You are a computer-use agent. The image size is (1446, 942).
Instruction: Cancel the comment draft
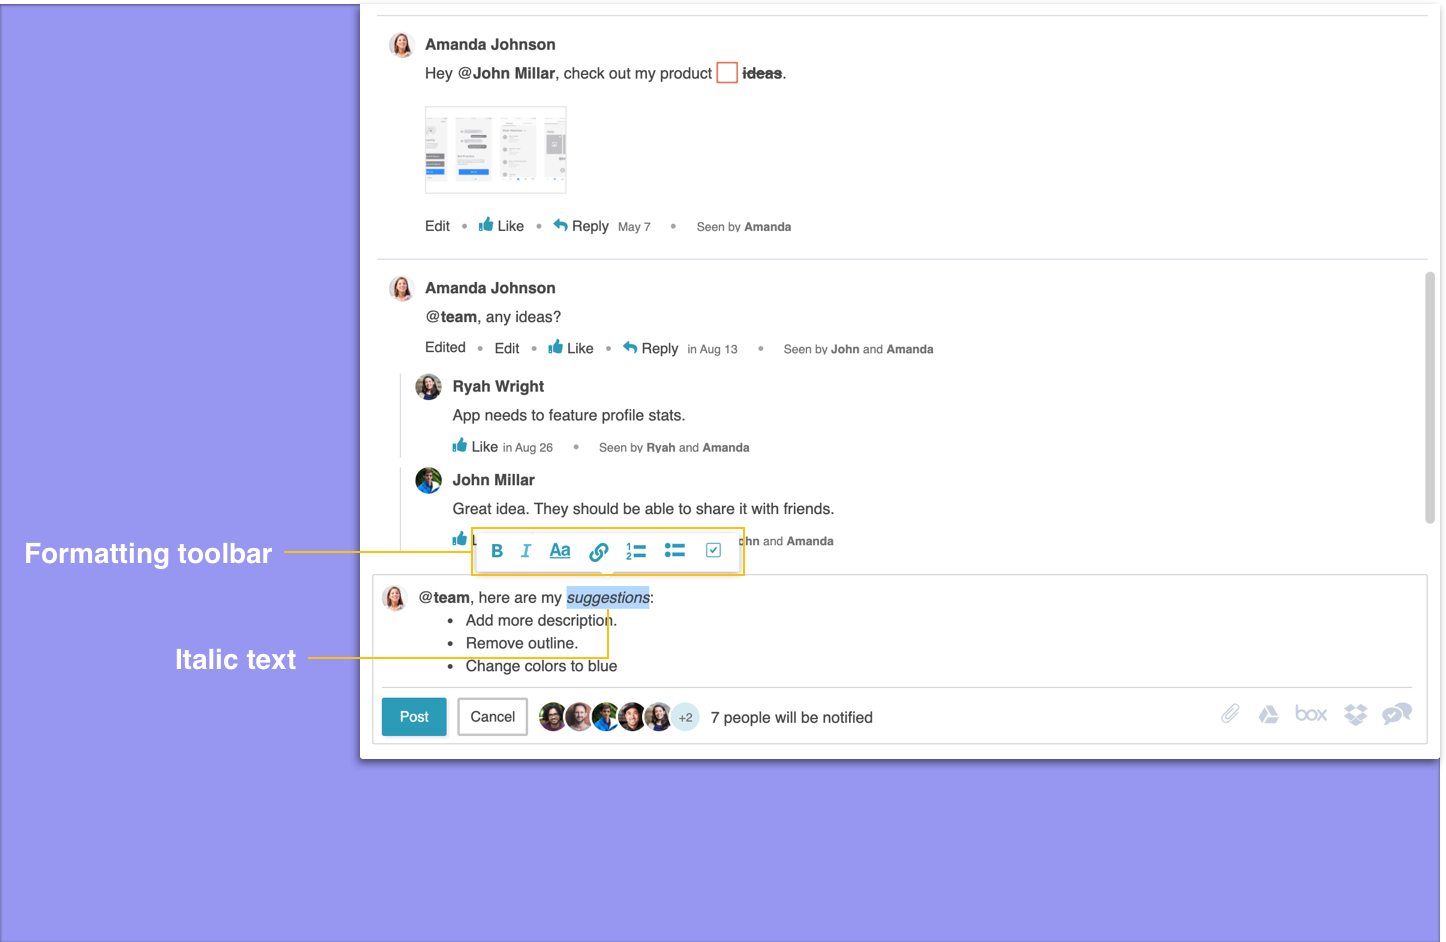click(492, 717)
